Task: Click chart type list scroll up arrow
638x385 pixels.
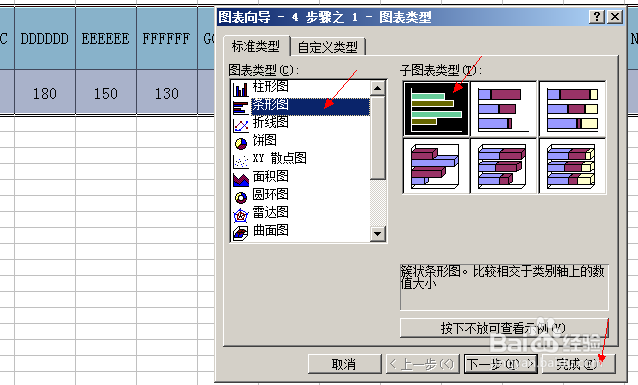Action: (x=378, y=88)
